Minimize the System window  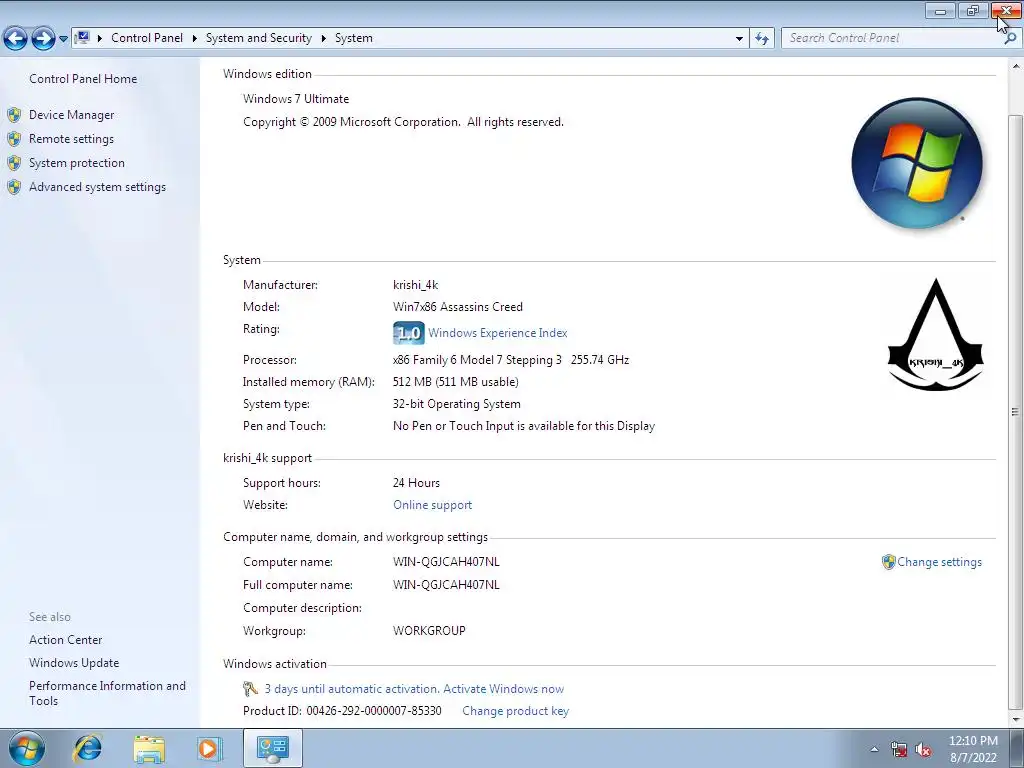(940, 10)
